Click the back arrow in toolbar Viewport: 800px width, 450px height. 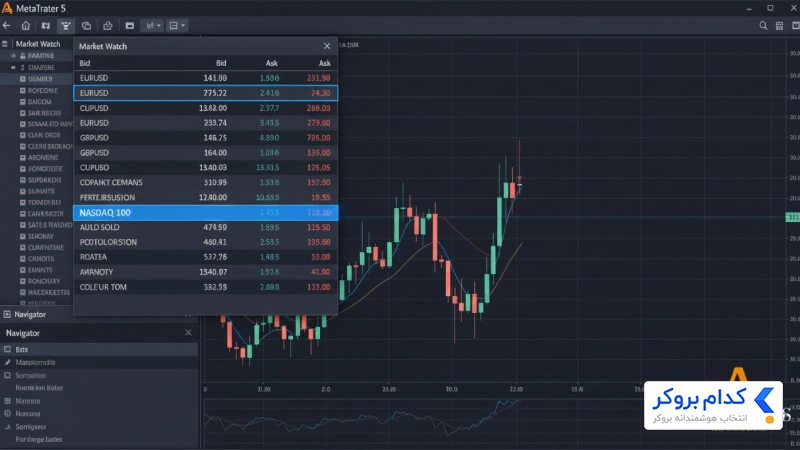(7, 26)
